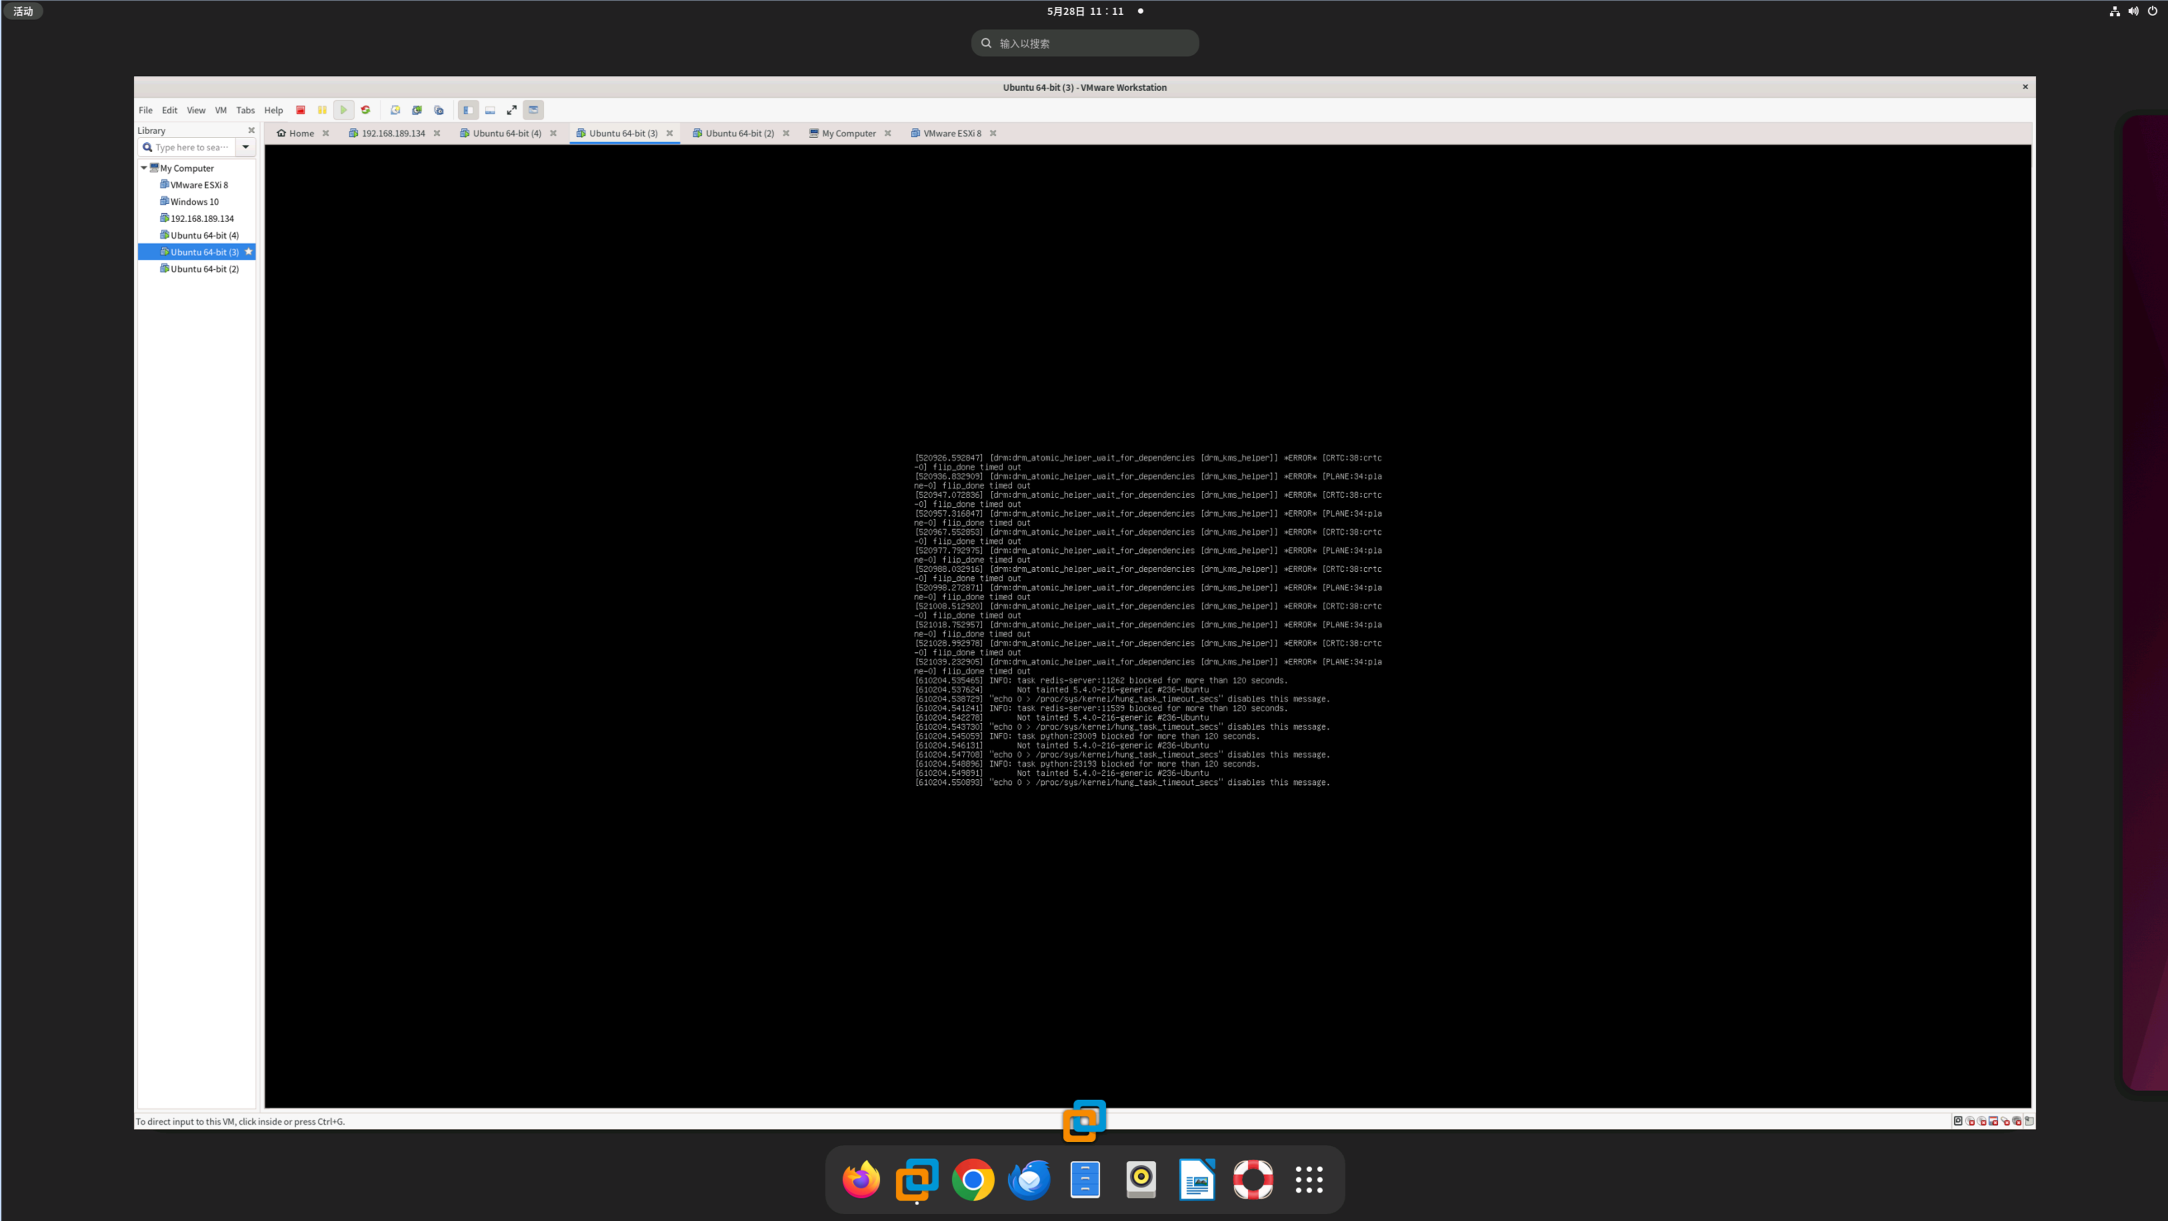This screenshot has width=2168, height=1221.
Task: Toggle the console view button
Action: coord(534,110)
